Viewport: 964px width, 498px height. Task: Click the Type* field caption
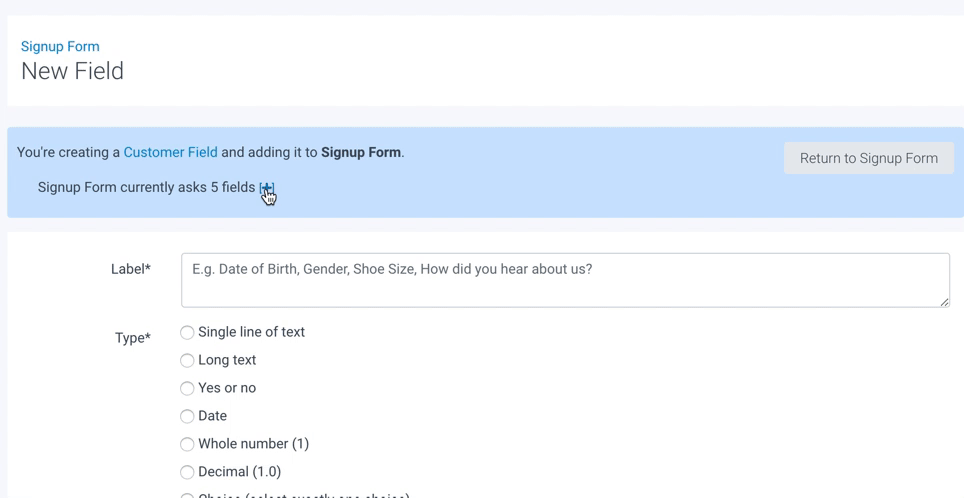point(133,338)
